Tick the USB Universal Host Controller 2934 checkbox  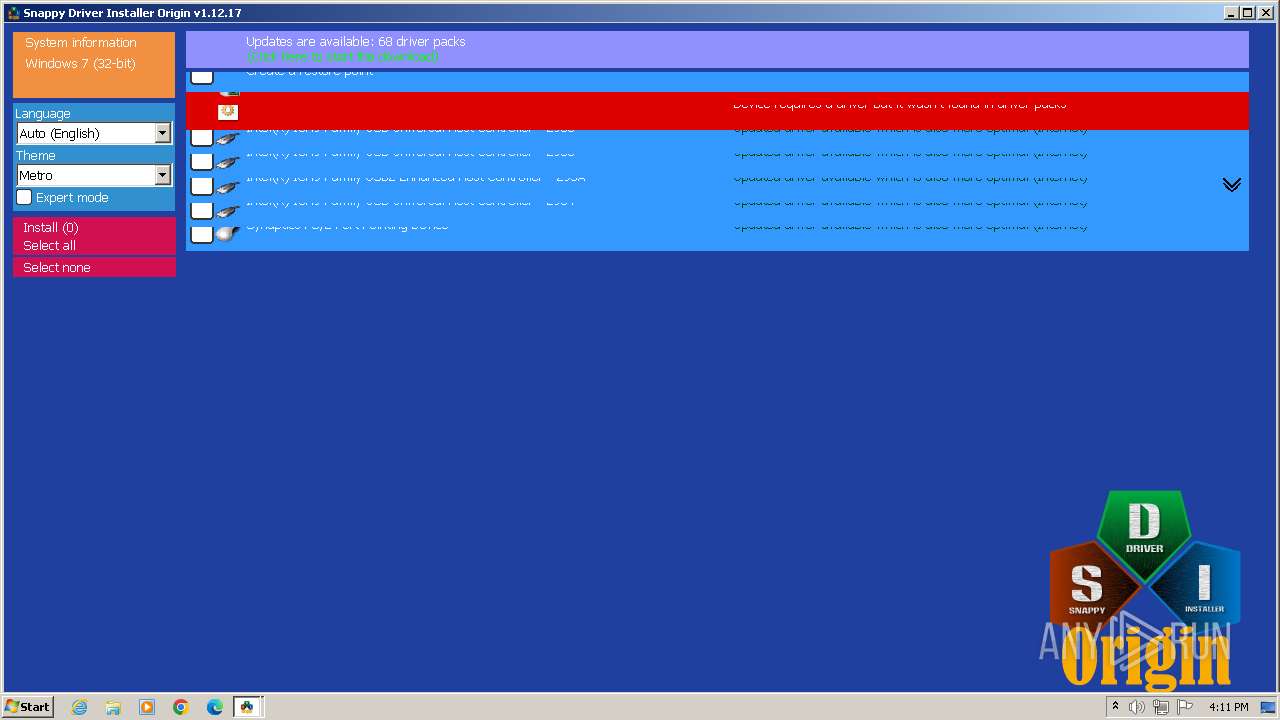pyautogui.click(x=202, y=210)
